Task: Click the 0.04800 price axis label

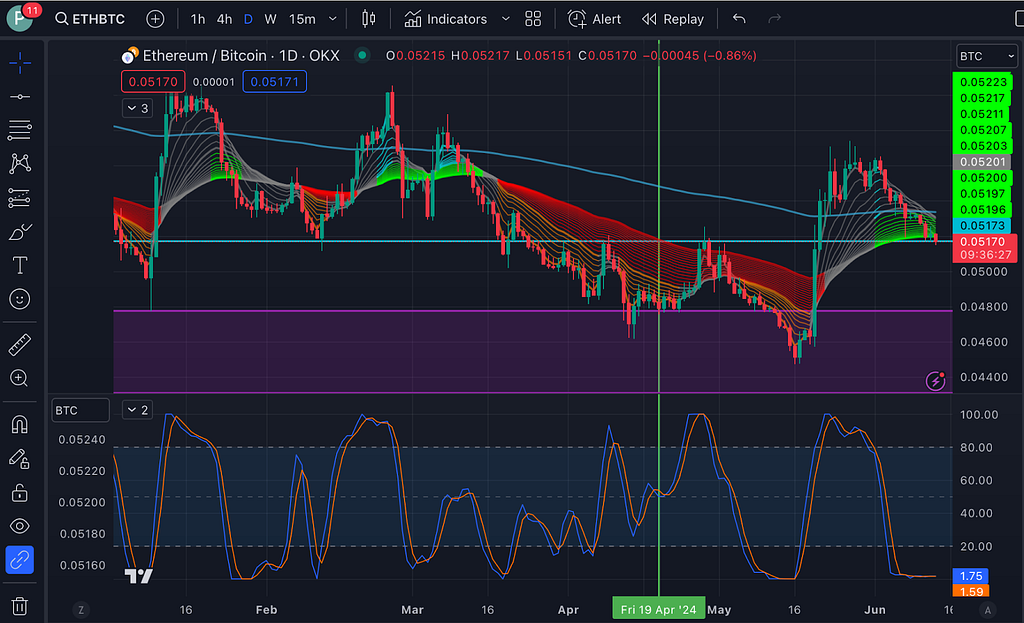Action: pos(984,307)
